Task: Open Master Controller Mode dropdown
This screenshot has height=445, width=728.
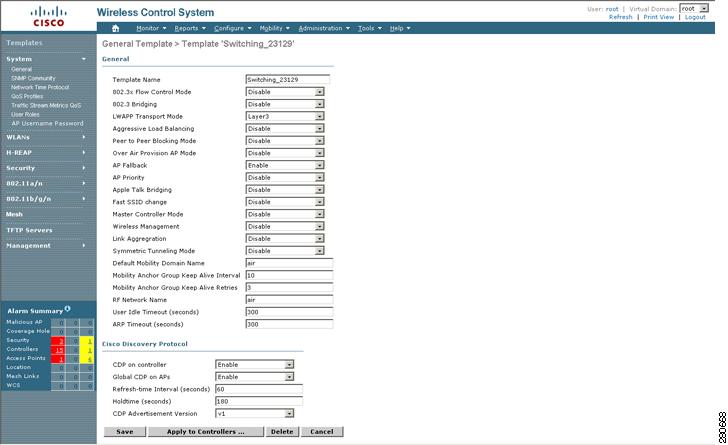Action: 285,214
